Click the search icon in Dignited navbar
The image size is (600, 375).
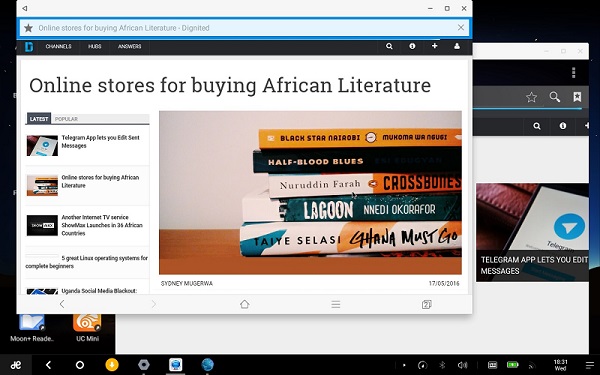click(x=389, y=46)
